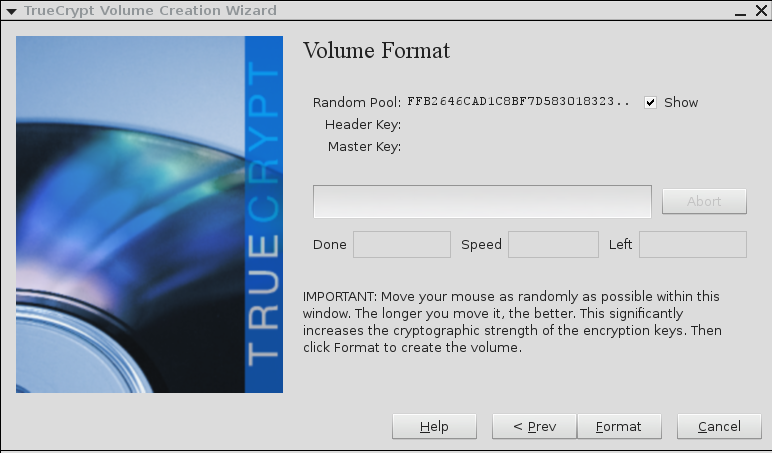Open Help for the wizard
Screen dimensions: 772x453
(434, 426)
